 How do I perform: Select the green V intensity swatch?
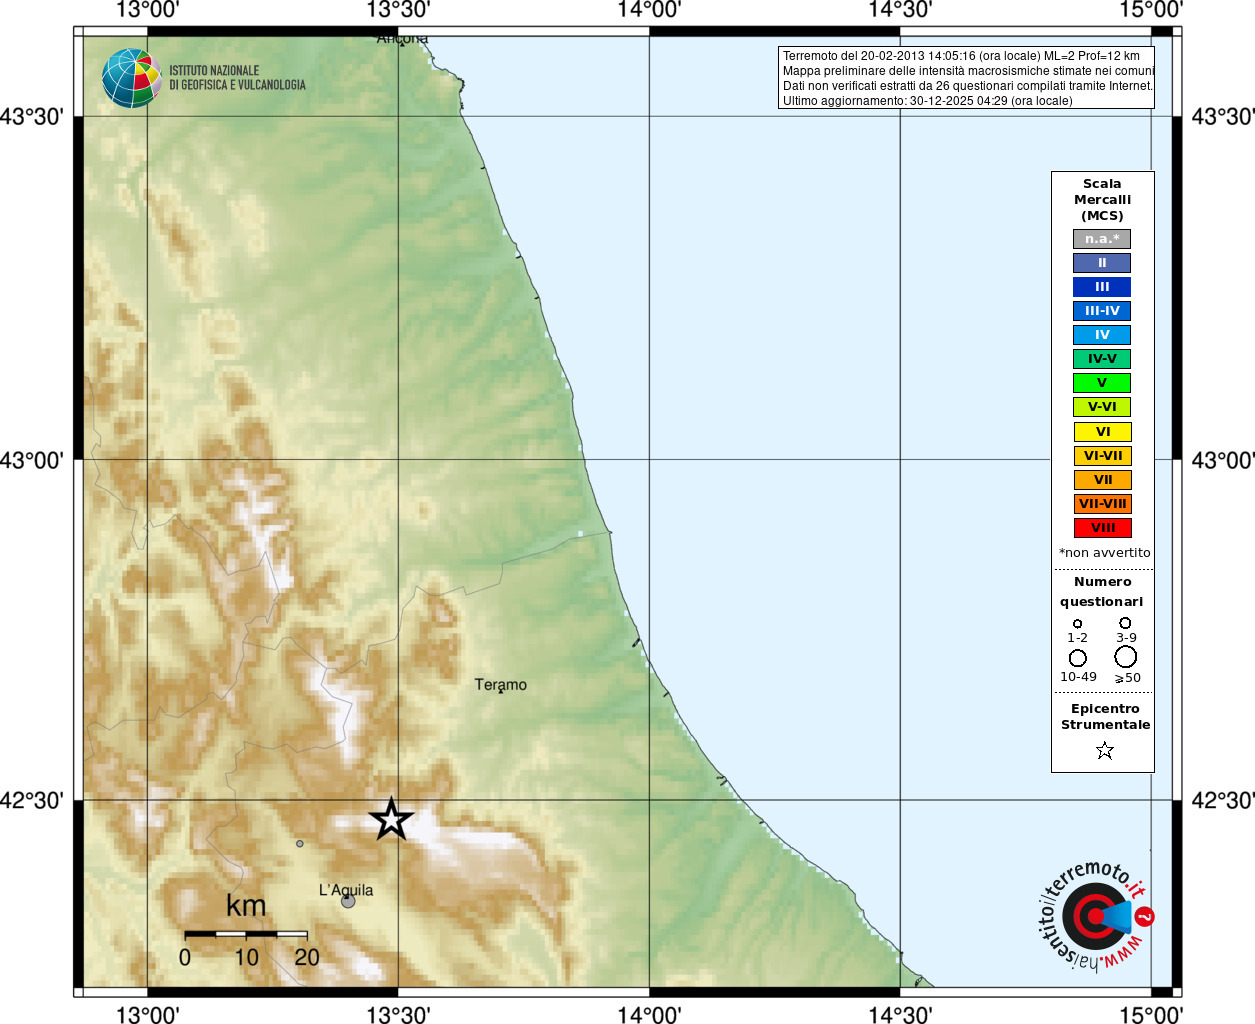[1102, 383]
